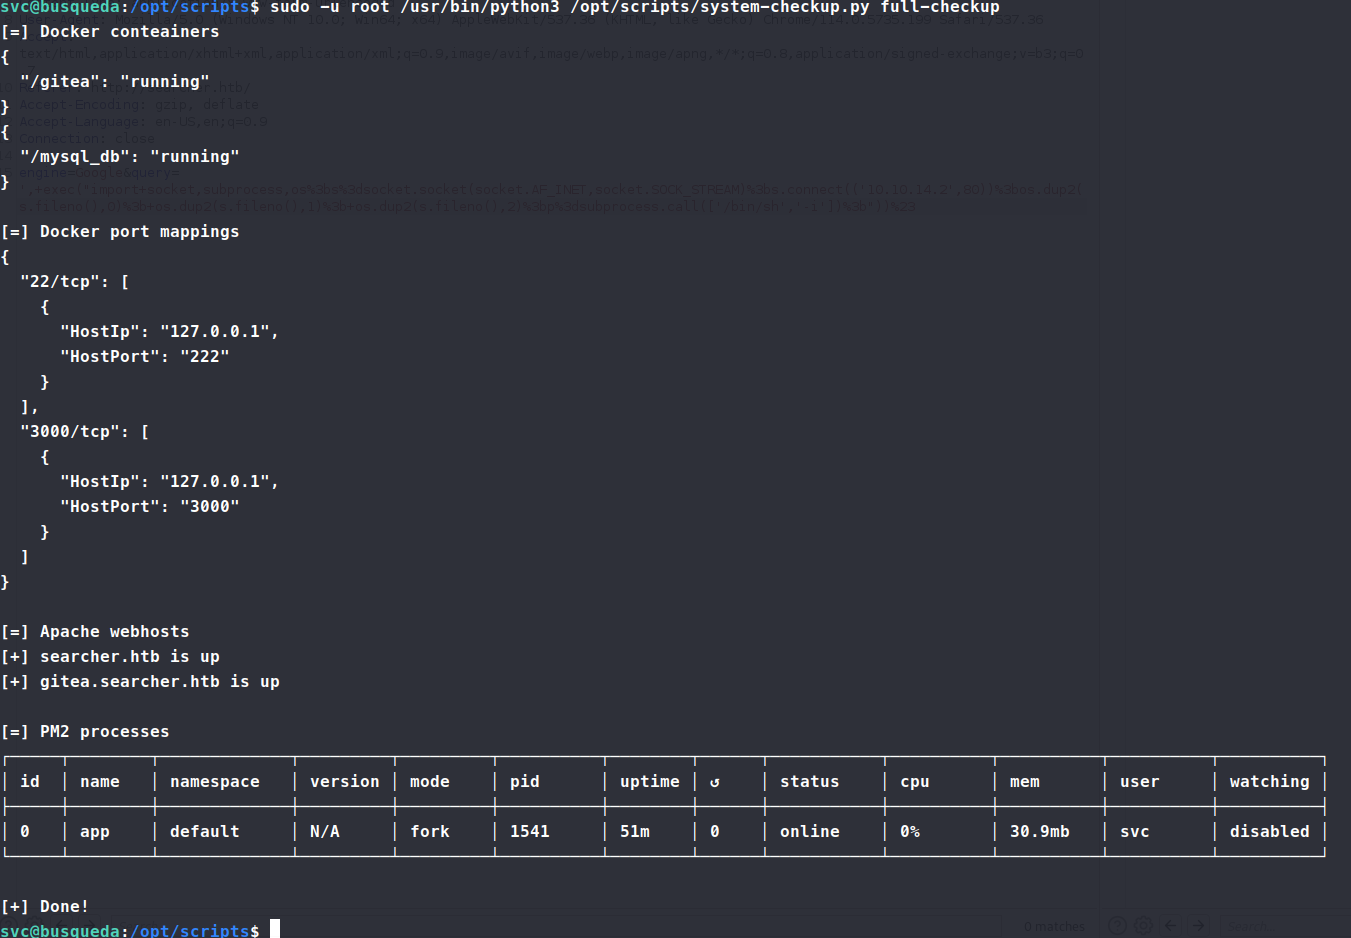Click the help question mark icon
Screen dimensions: 1351x938
(1117, 926)
